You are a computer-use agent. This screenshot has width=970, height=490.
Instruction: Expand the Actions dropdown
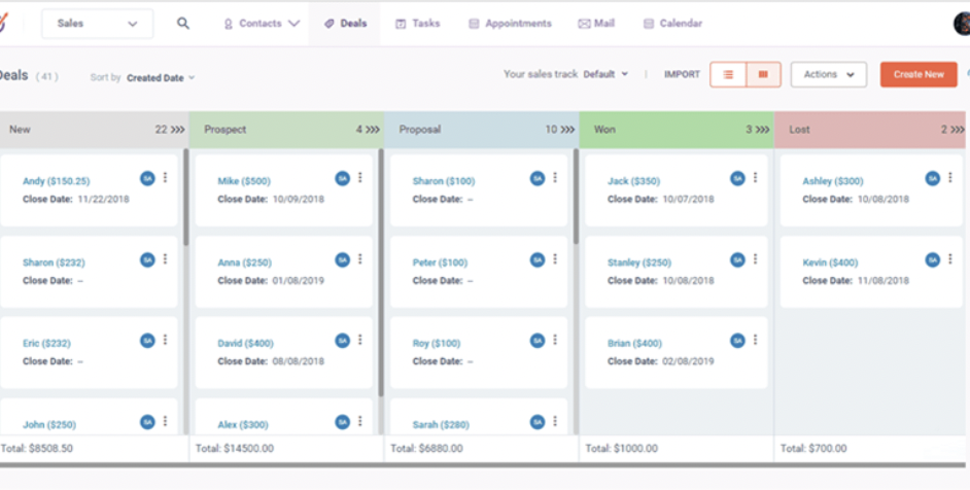(828, 75)
